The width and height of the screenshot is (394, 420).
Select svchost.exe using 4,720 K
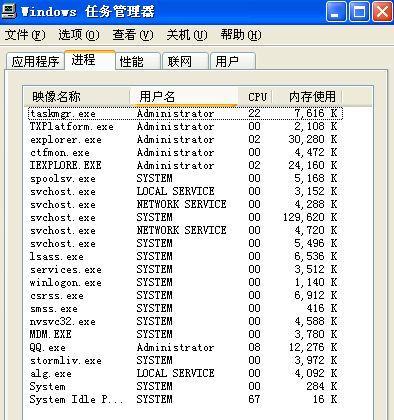[x=185, y=230]
